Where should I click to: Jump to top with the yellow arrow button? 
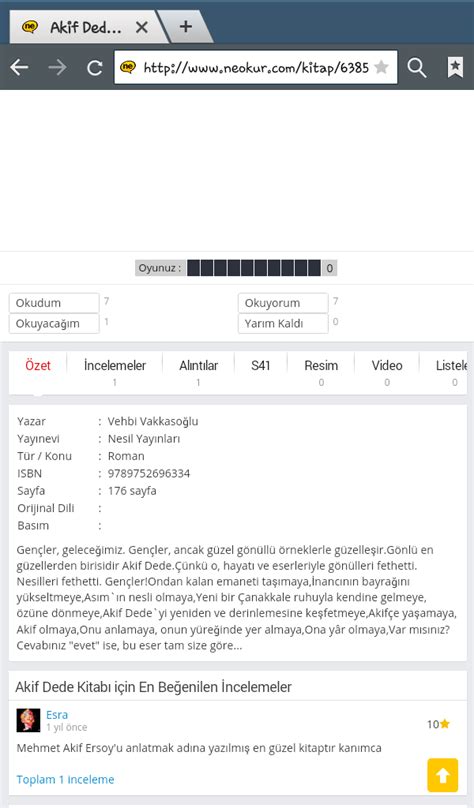(x=443, y=775)
